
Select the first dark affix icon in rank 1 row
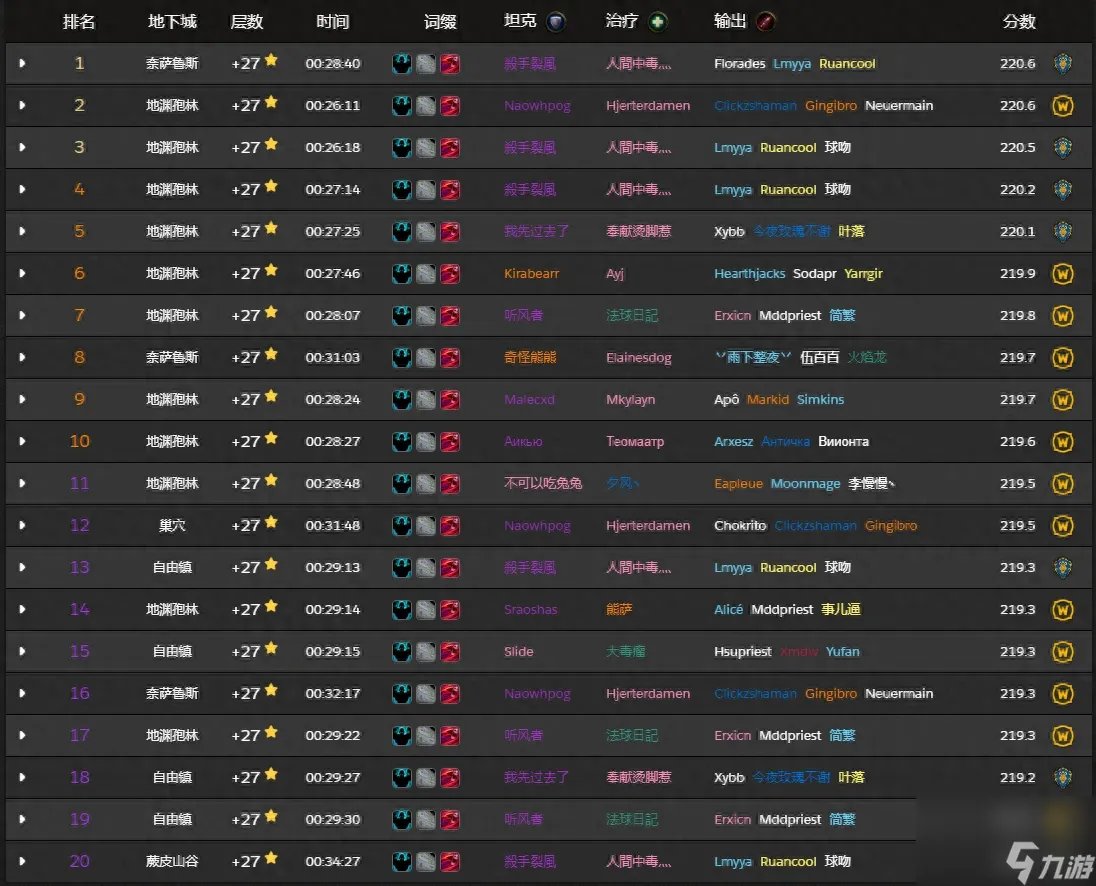pos(404,62)
